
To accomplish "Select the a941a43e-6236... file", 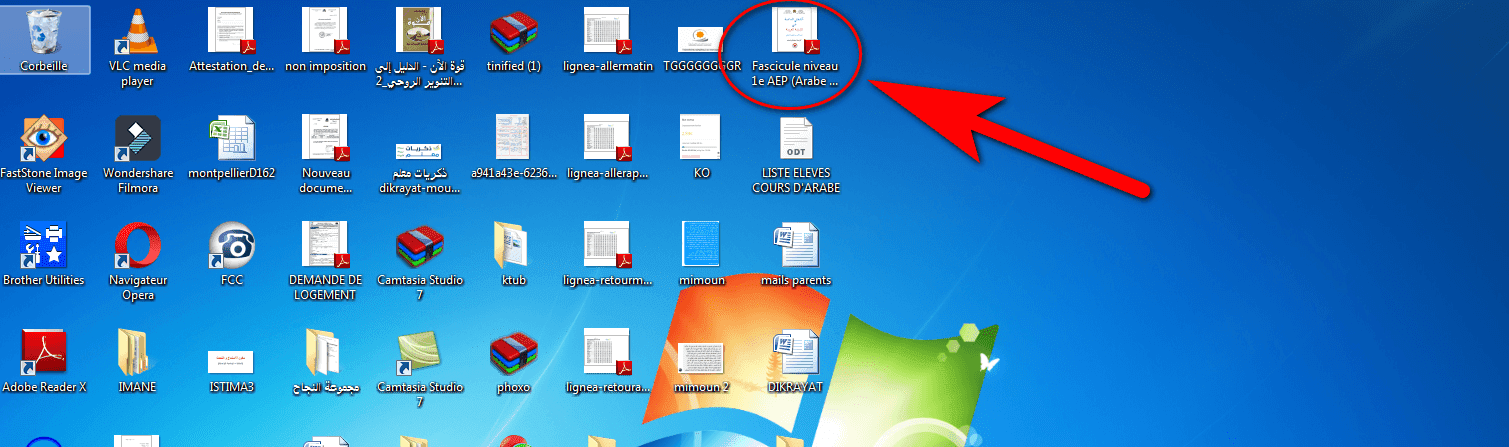I will (513, 148).
